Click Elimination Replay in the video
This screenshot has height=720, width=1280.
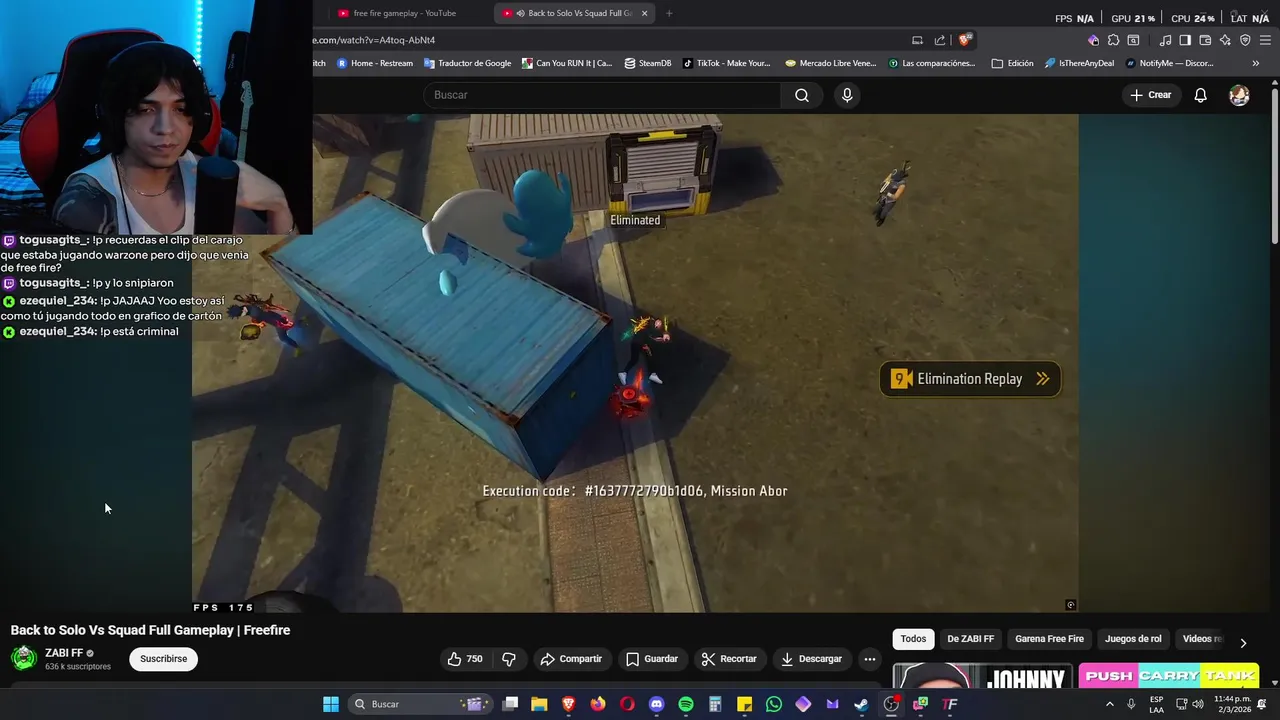[x=970, y=379]
